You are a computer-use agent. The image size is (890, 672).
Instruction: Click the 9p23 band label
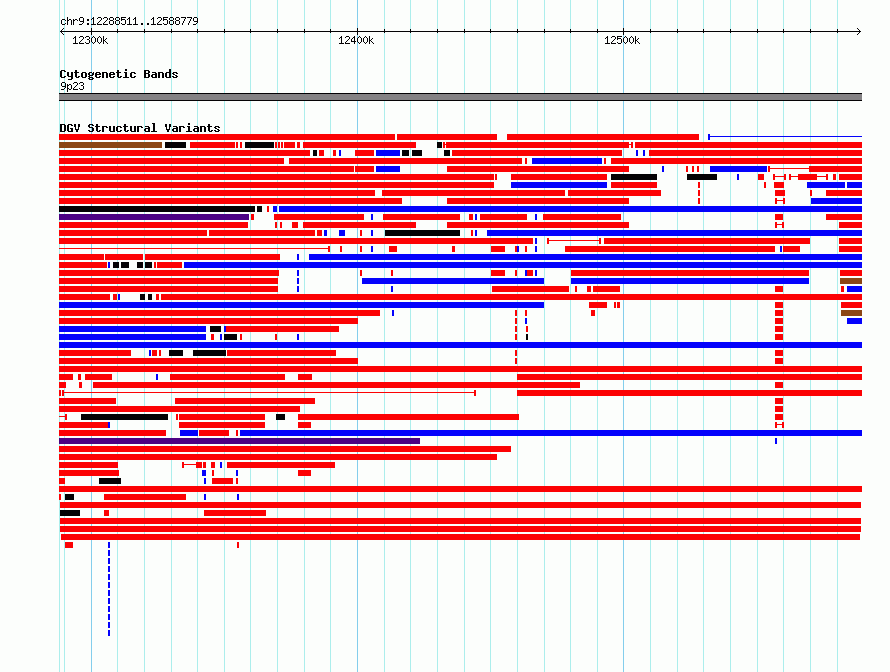click(72, 86)
